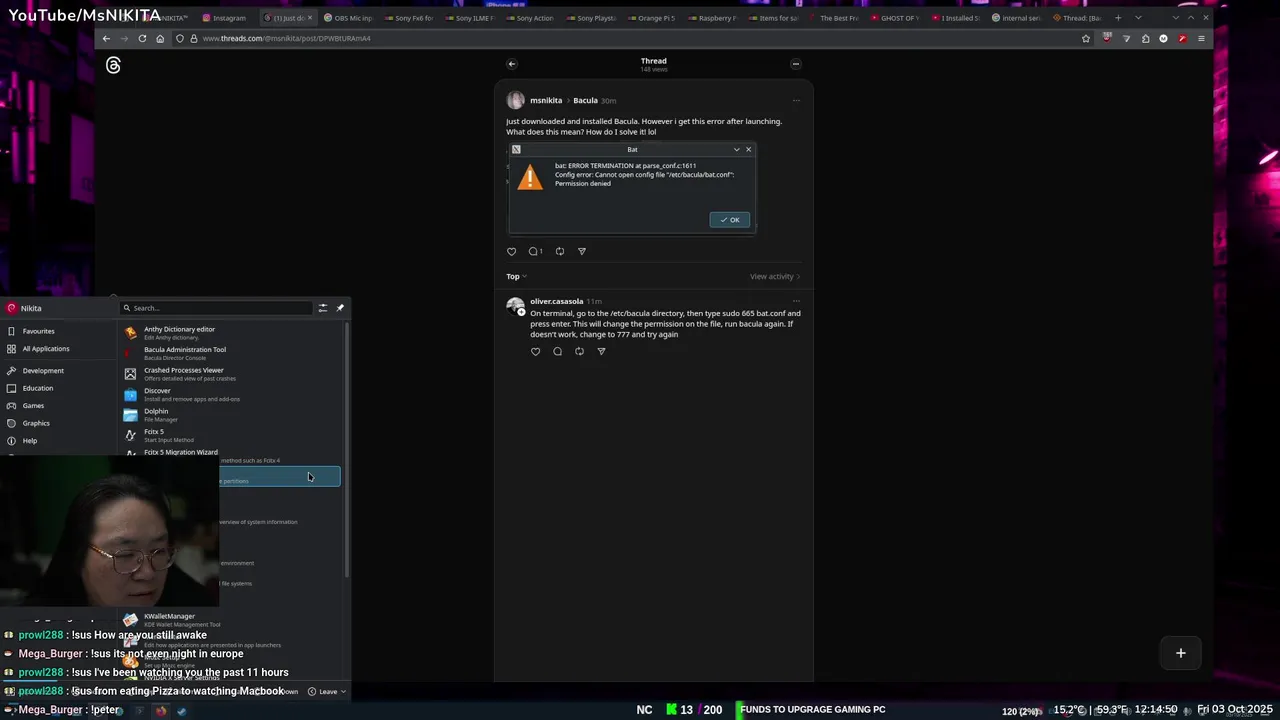The width and height of the screenshot is (1280, 720).
Task: Open replies on msnikita's post
Action: click(x=535, y=251)
